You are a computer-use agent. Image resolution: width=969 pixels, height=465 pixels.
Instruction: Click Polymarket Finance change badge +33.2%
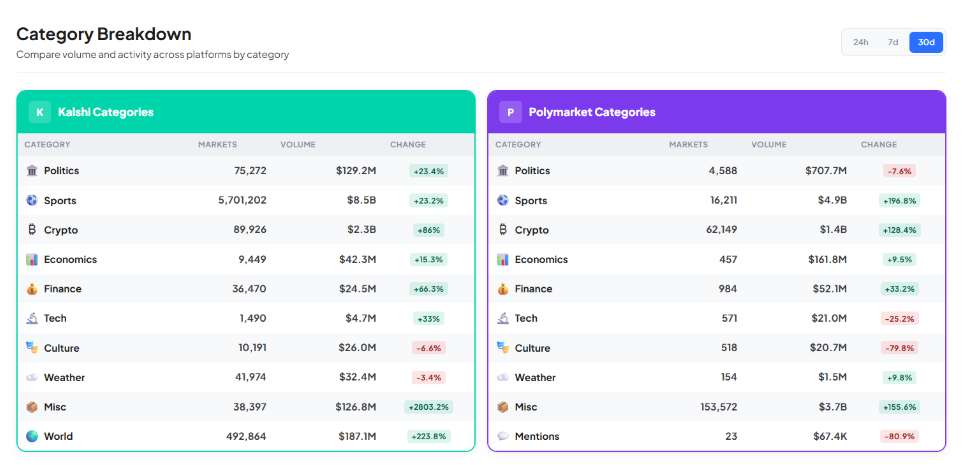tap(900, 289)
